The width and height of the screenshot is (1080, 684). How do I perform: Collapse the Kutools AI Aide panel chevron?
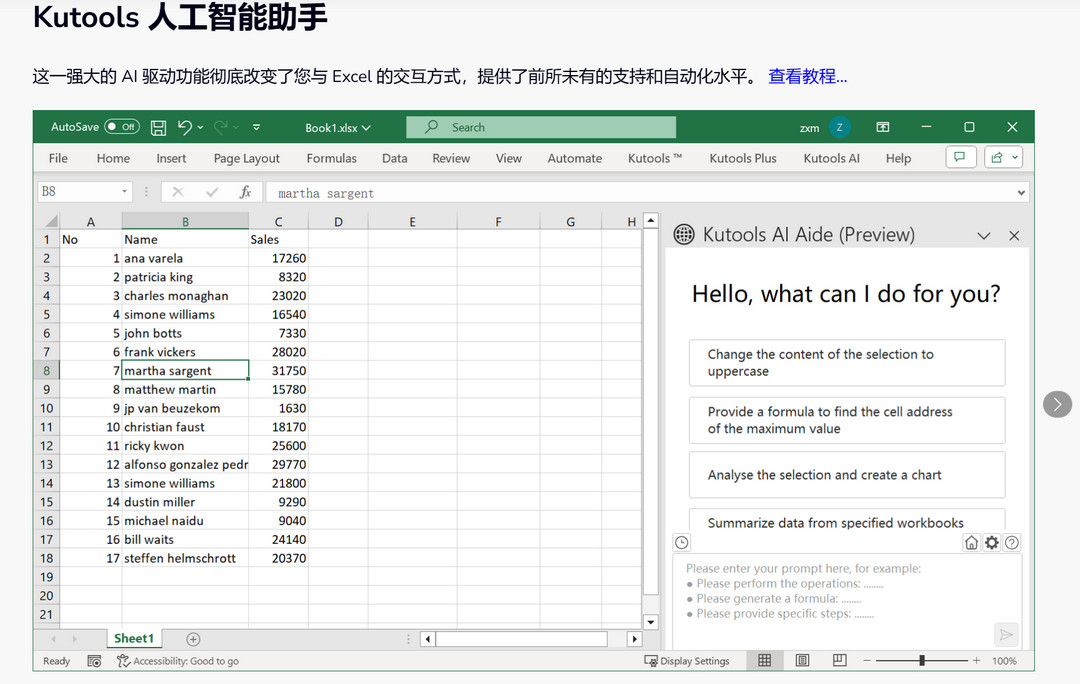984,235
